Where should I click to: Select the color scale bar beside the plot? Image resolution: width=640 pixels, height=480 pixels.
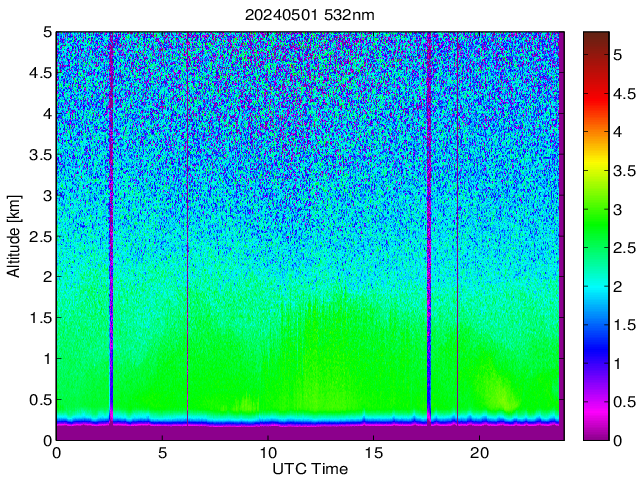pos(596,236)
